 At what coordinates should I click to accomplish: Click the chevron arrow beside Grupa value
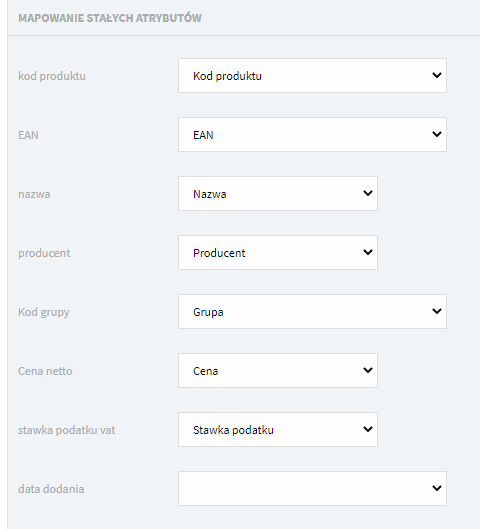(x=437, y=311)
